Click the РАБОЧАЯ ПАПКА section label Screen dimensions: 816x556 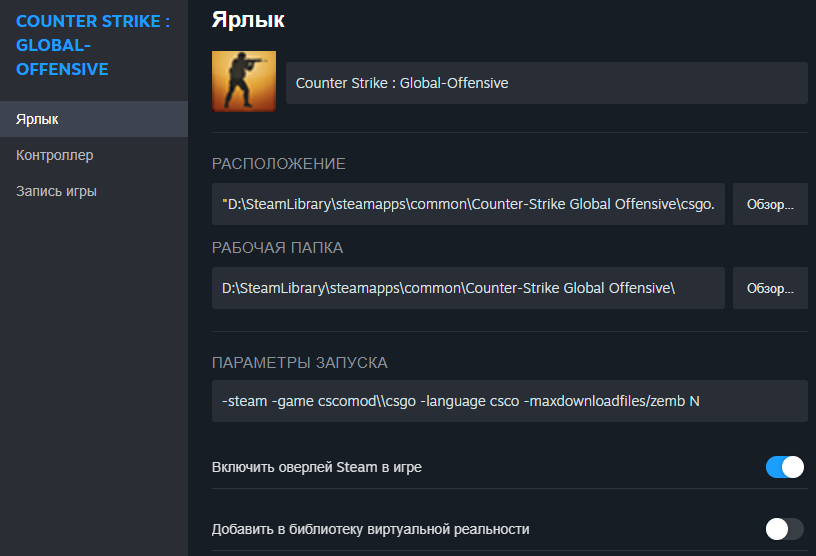(278, 248)
